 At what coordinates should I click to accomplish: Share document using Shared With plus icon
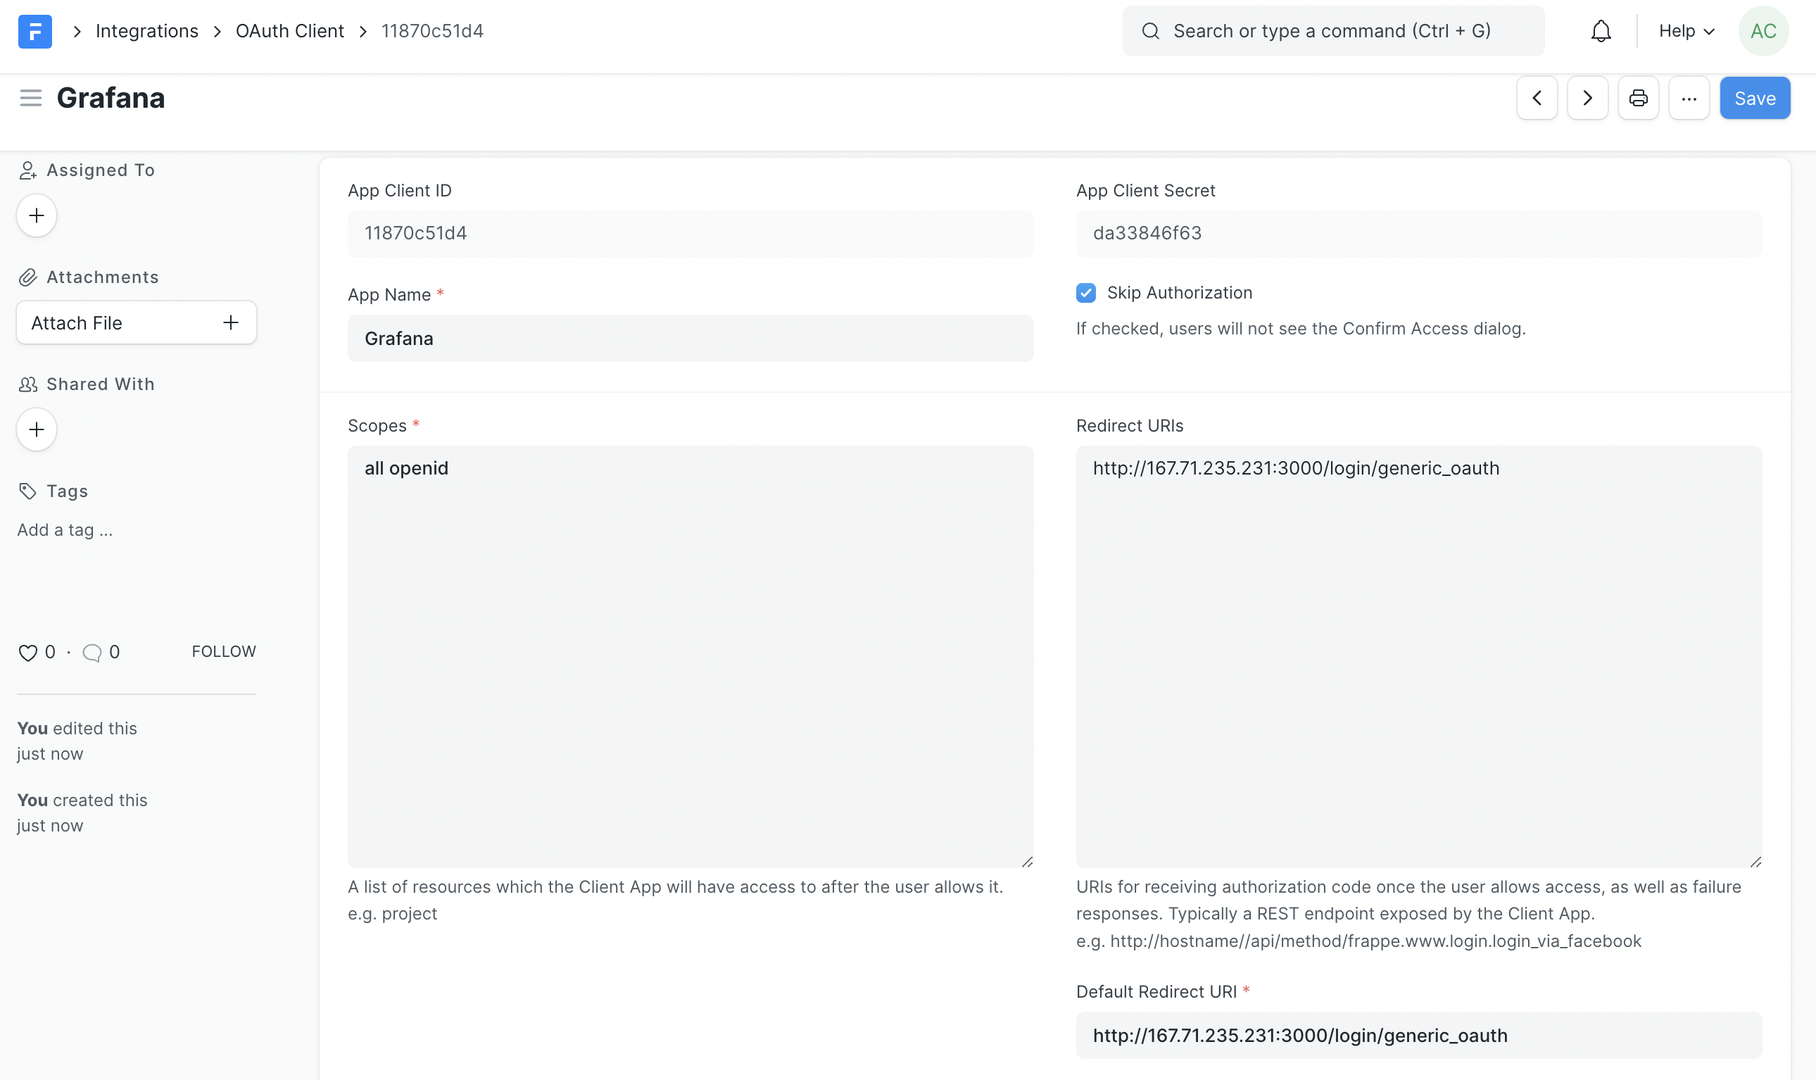(36, 429)
